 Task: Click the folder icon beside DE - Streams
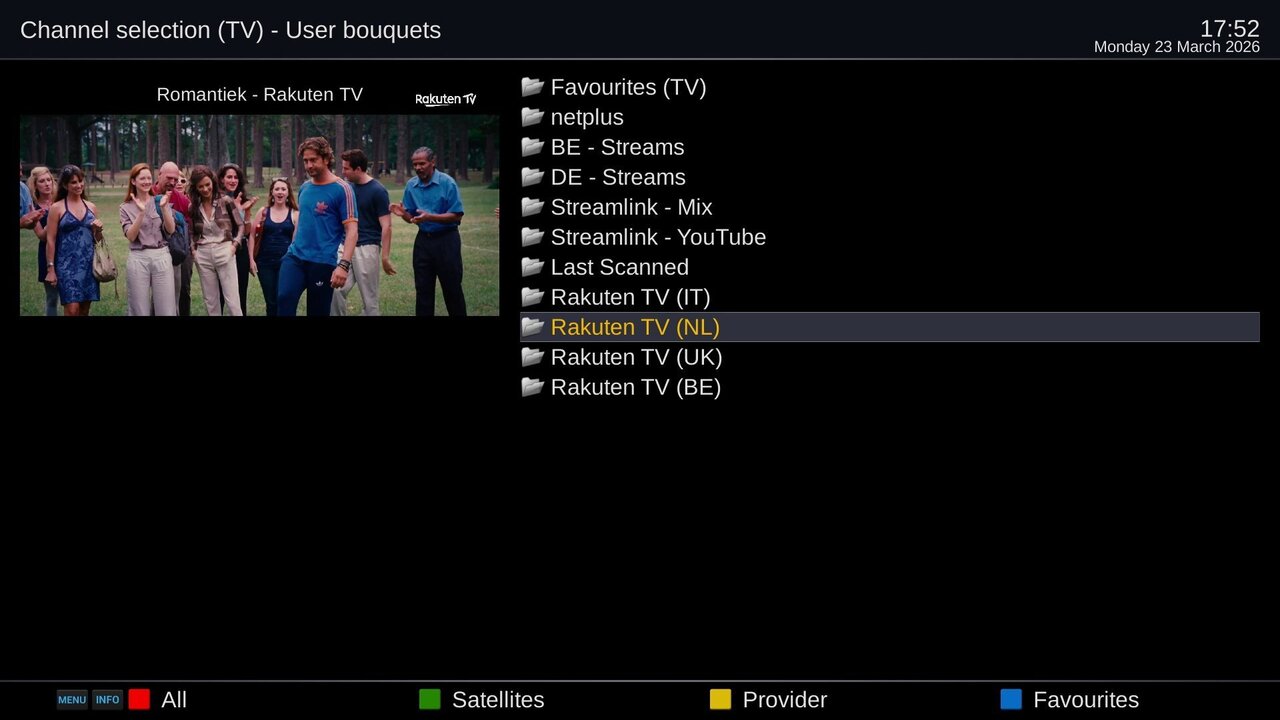tap(532, 177)
